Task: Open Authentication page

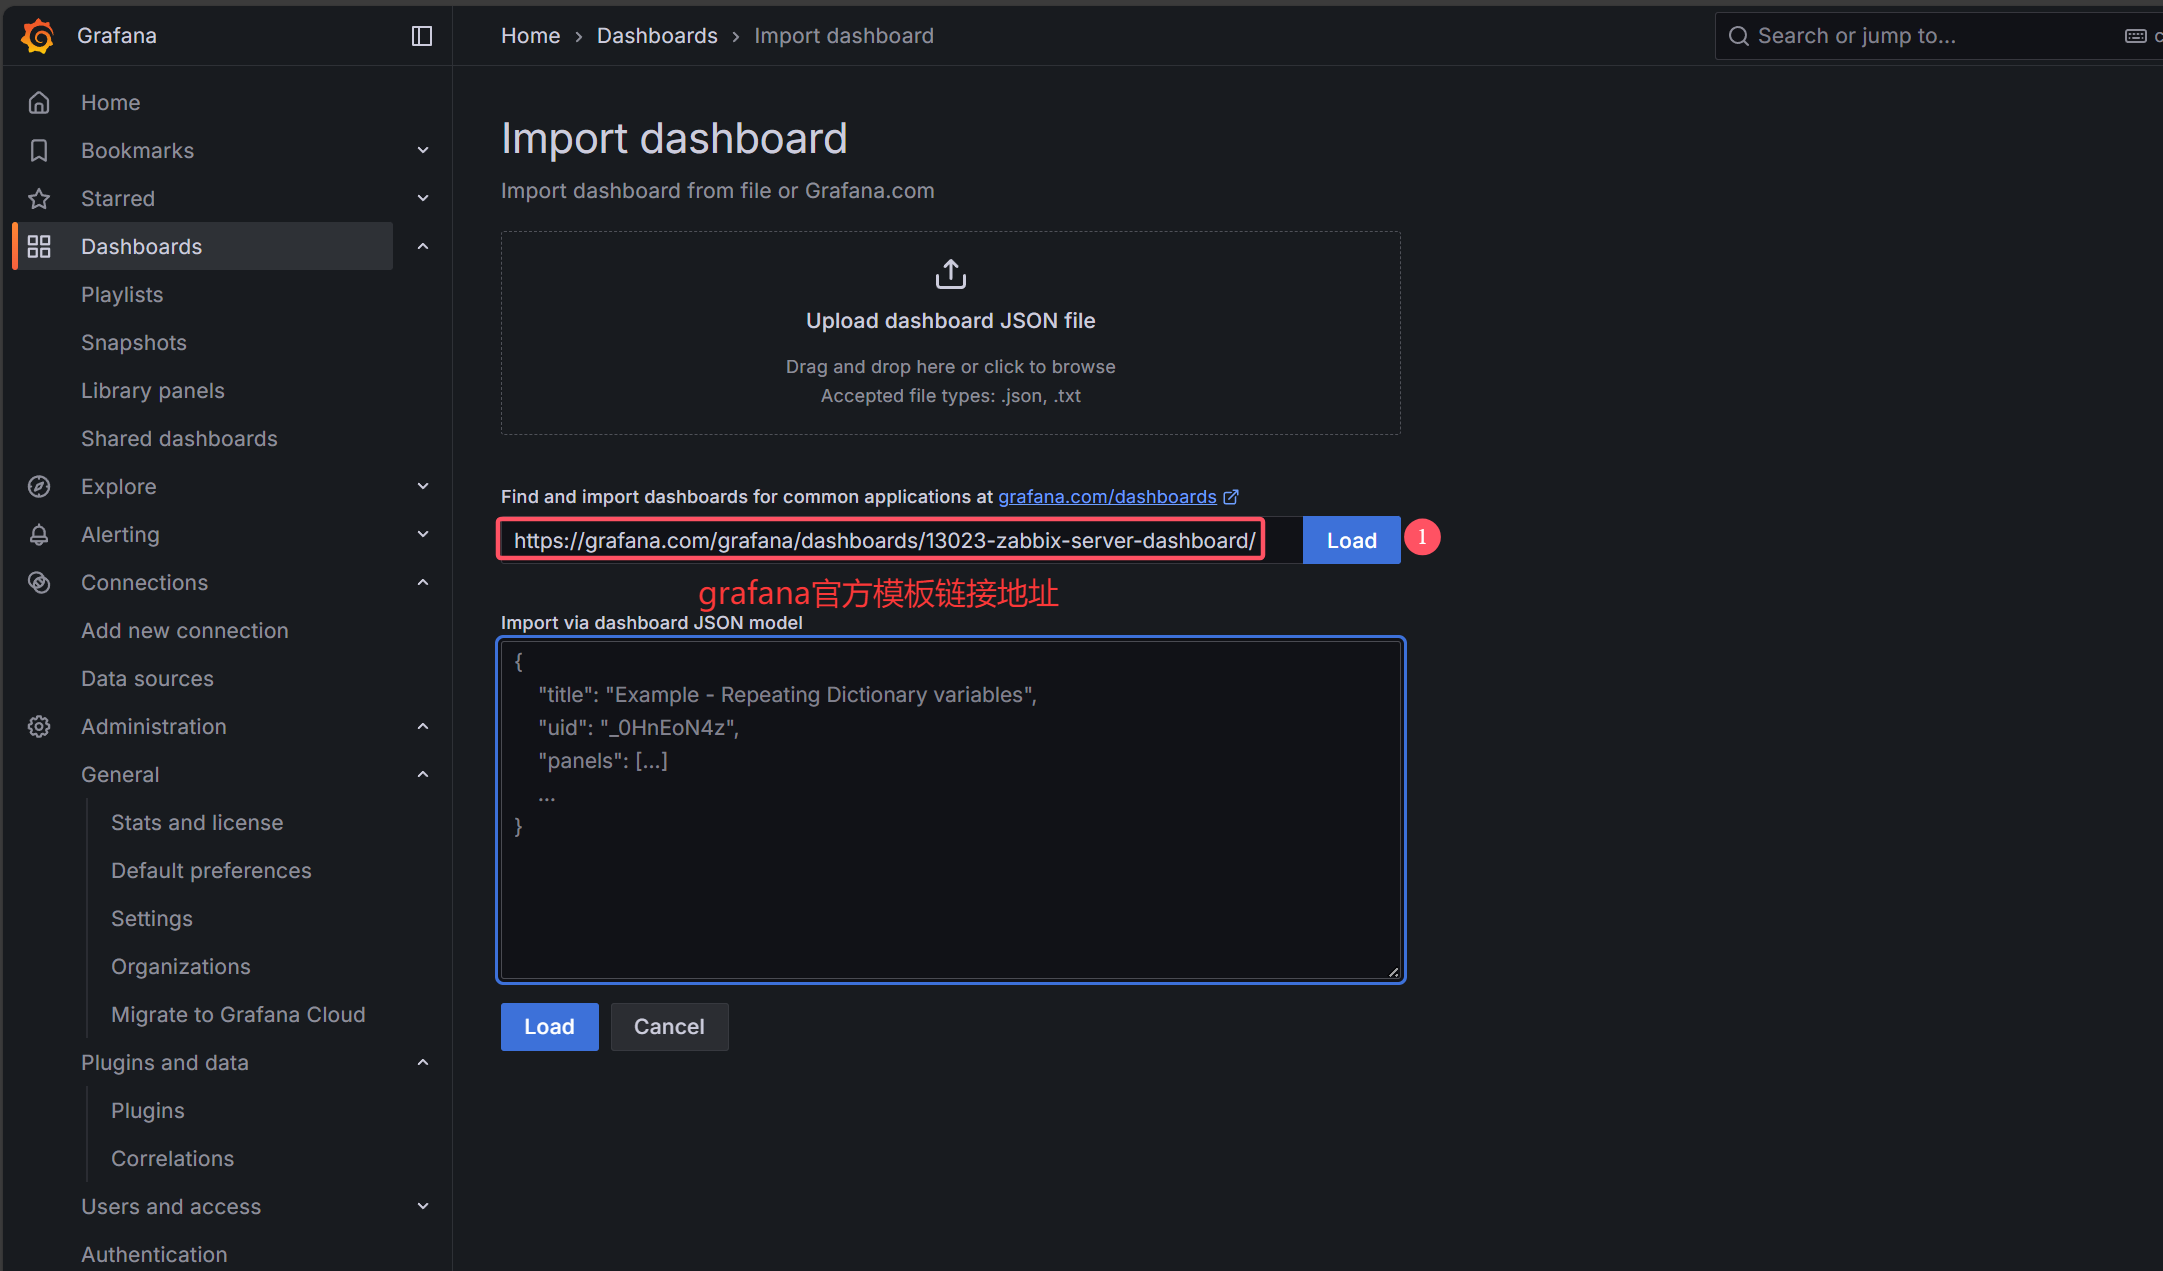Action: coord(154,1255)
